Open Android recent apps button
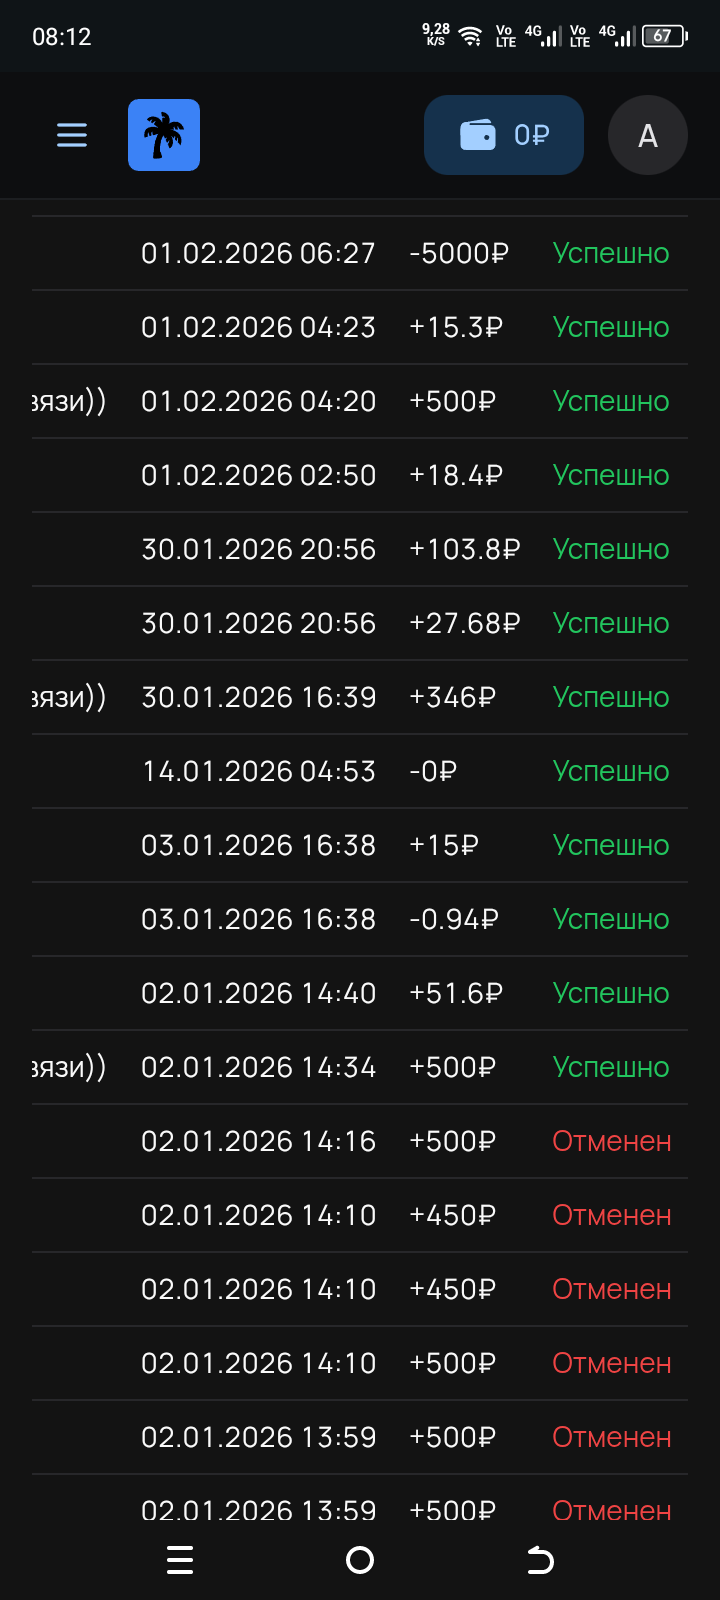720x1600 pixels. [x=180, y=1560]
